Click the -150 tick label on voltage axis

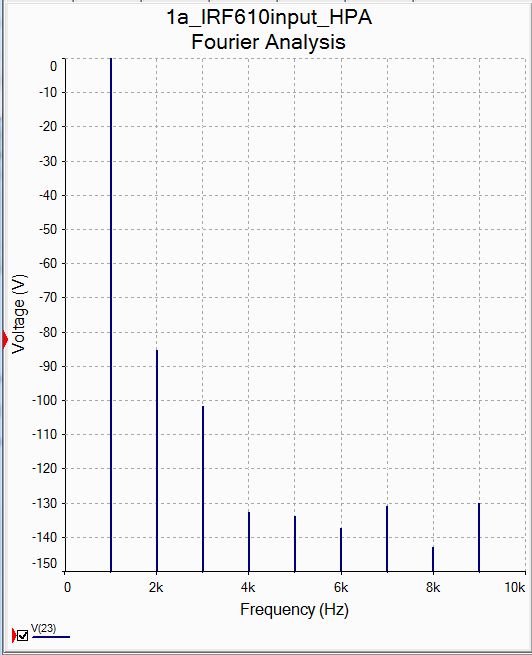coord(44,564)
